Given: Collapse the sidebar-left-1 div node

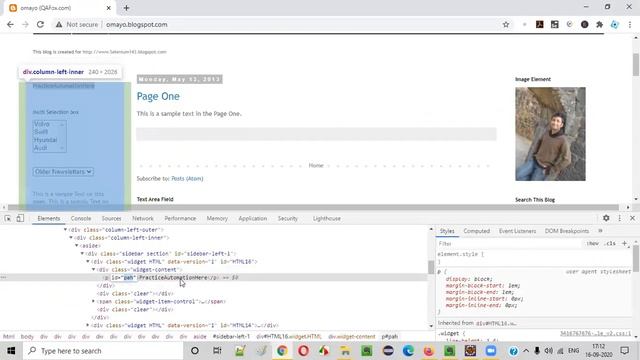Looking at the screenshot, I should tap(82, 253).
